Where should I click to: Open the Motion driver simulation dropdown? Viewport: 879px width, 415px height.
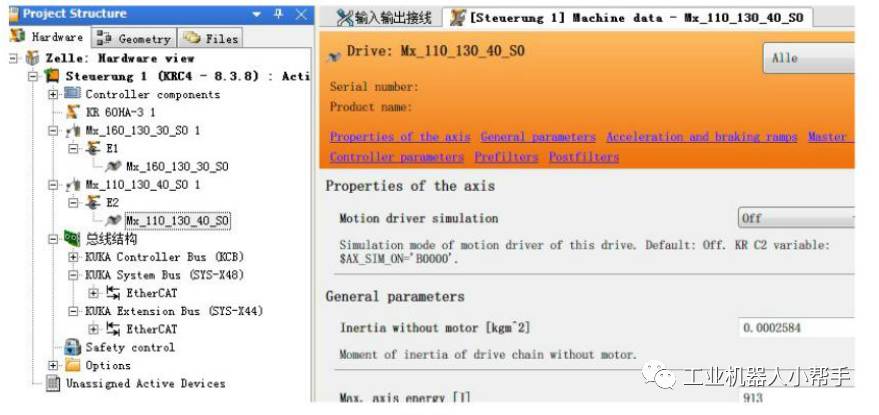click(x=796, y=218)
